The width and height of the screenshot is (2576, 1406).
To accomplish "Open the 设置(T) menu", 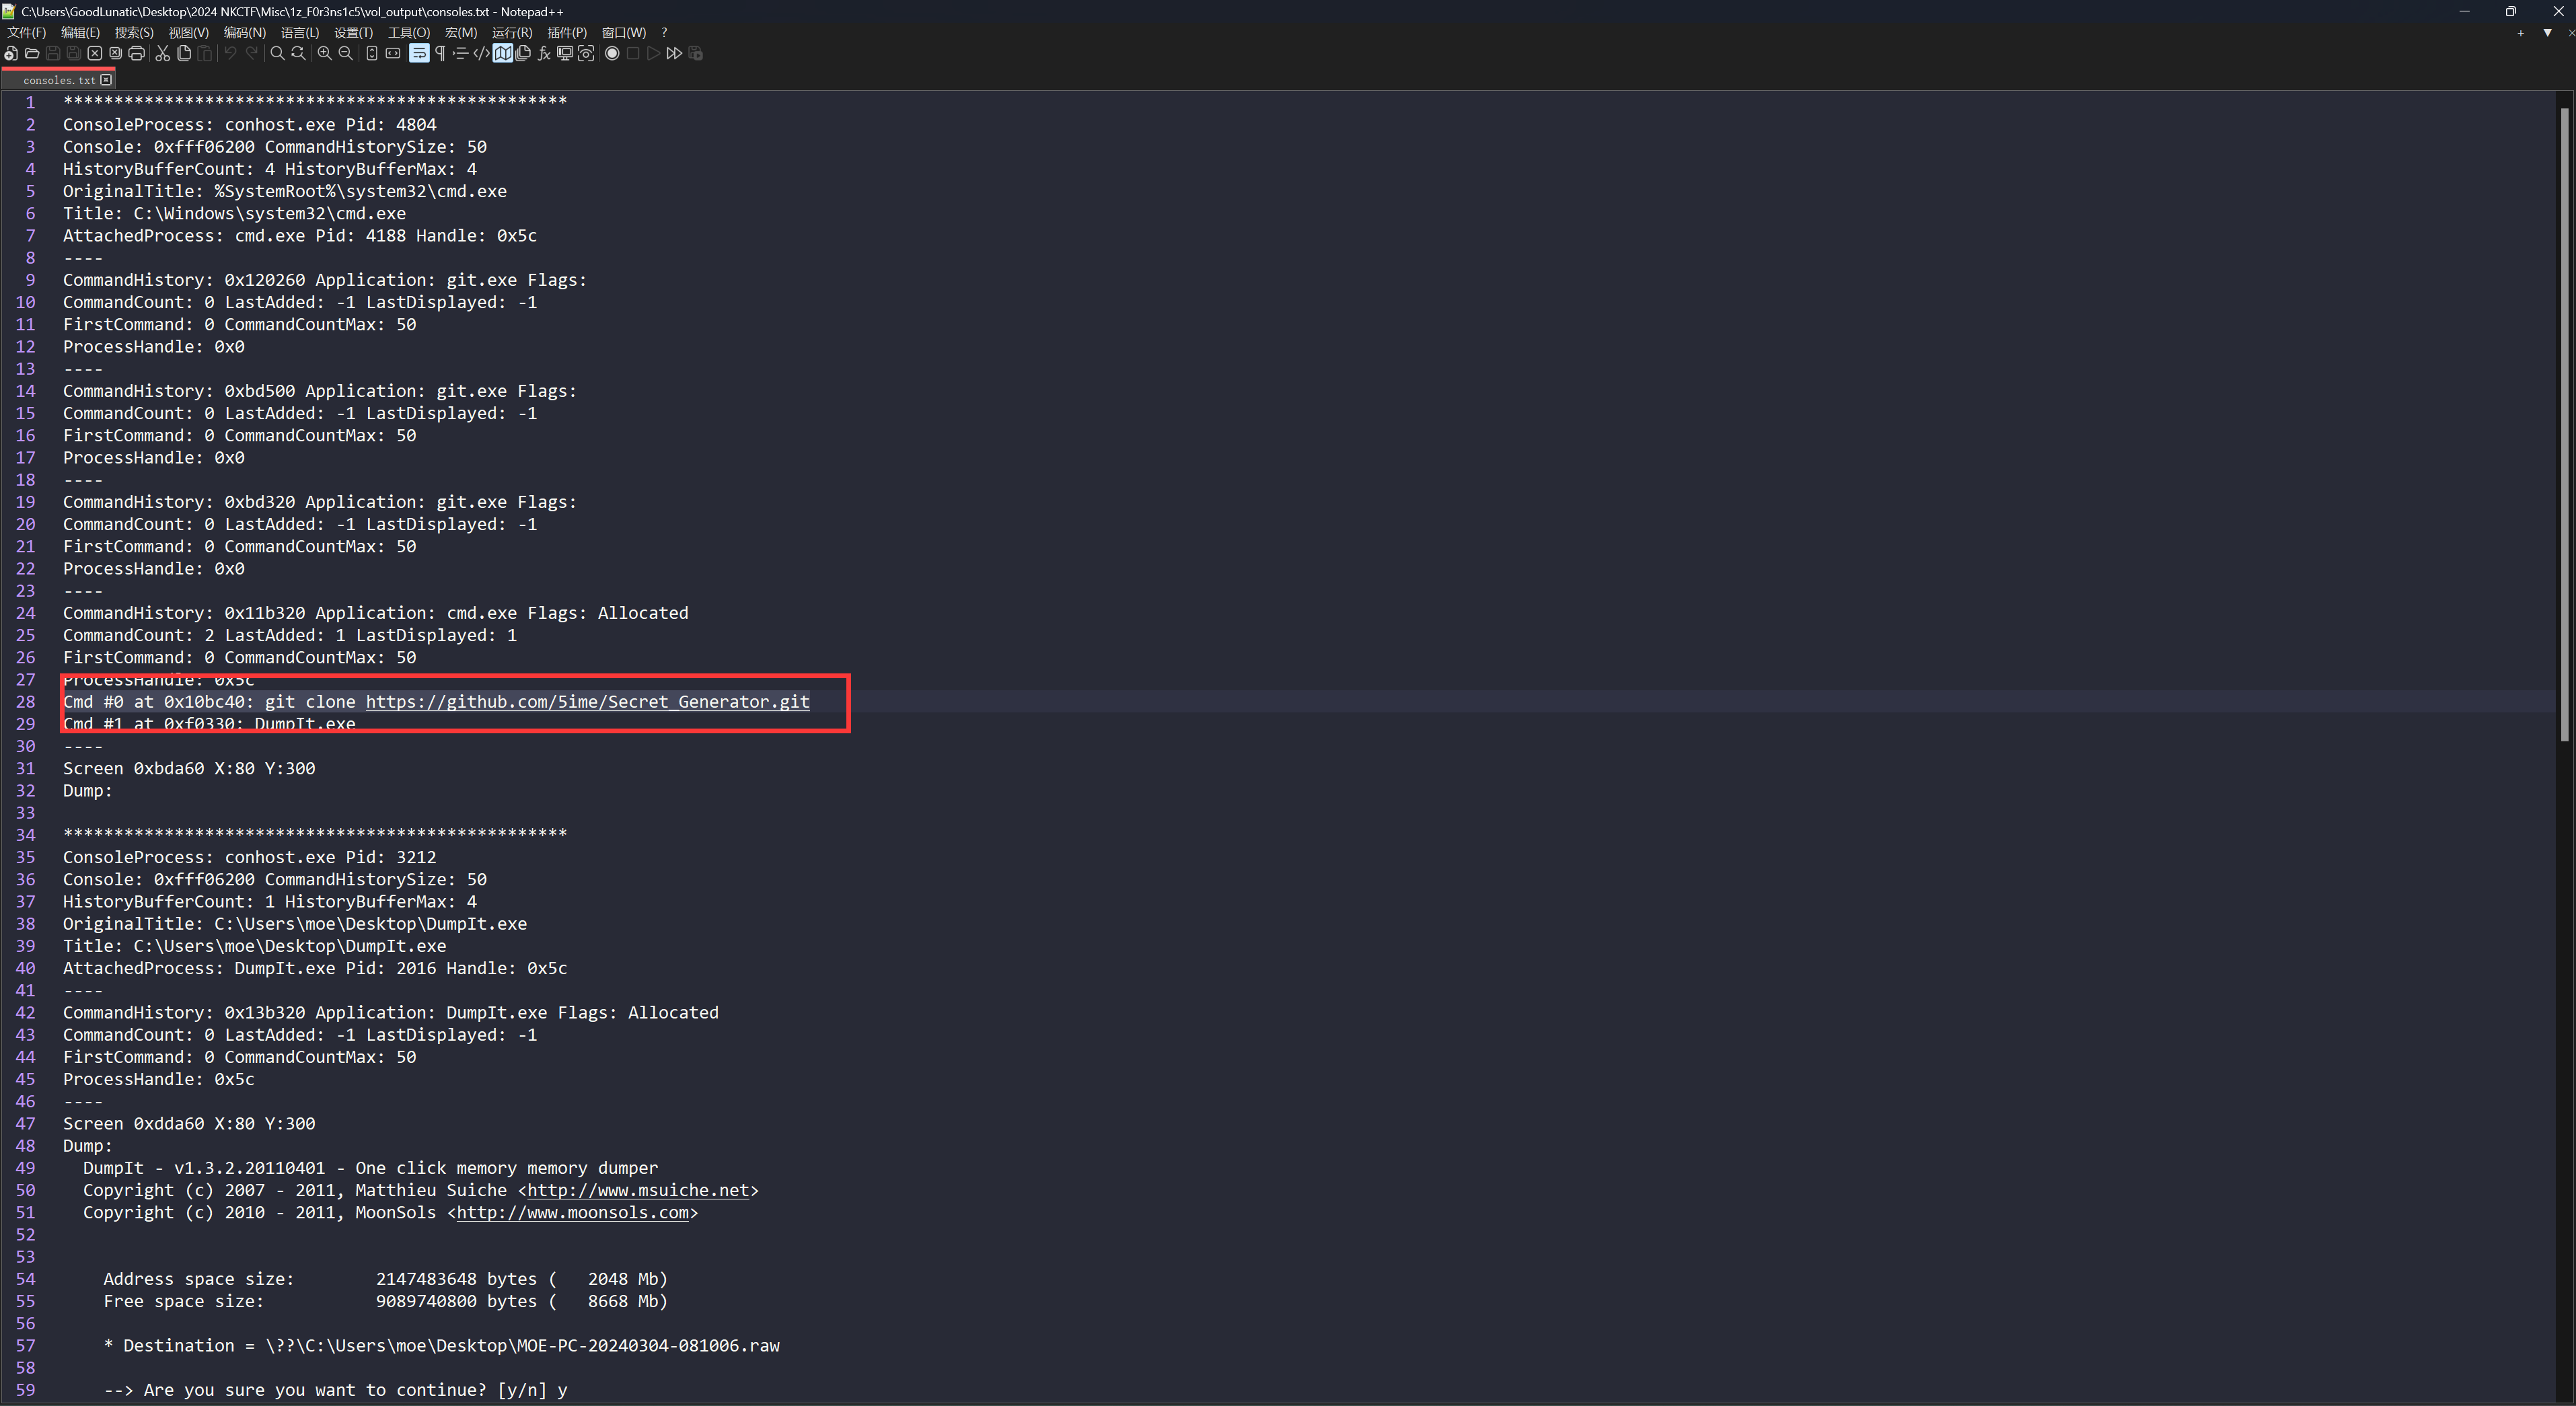I will (353, 33).
